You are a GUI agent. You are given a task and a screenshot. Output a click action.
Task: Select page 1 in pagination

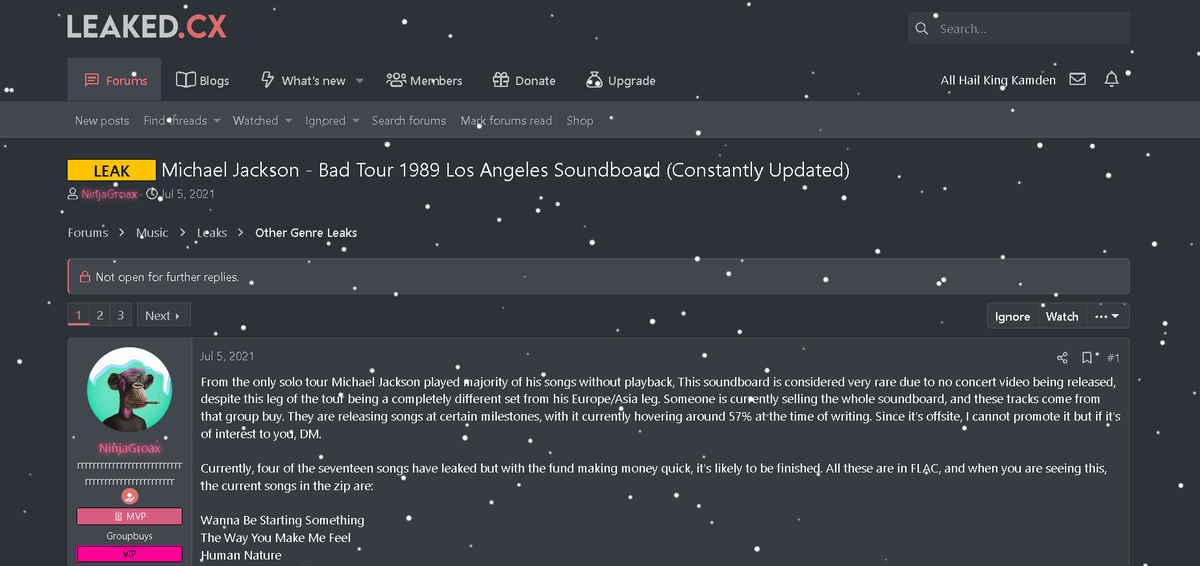coord(78,315)
